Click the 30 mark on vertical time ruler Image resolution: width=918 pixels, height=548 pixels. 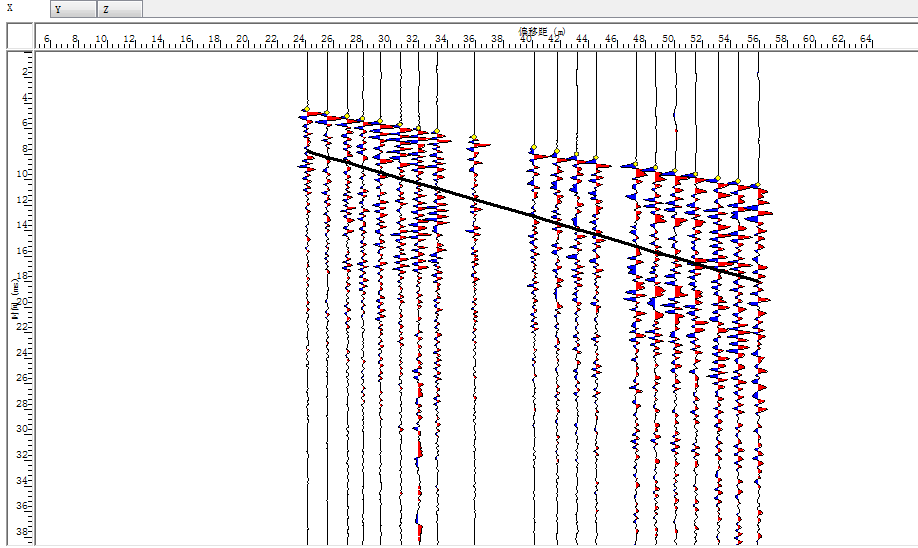click(x=26, y=428)
